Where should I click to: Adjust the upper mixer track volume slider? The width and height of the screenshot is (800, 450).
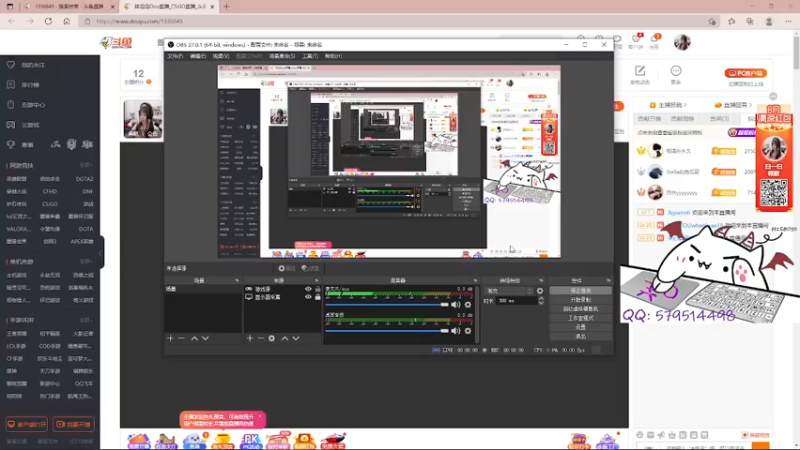(x=387, y=305)
